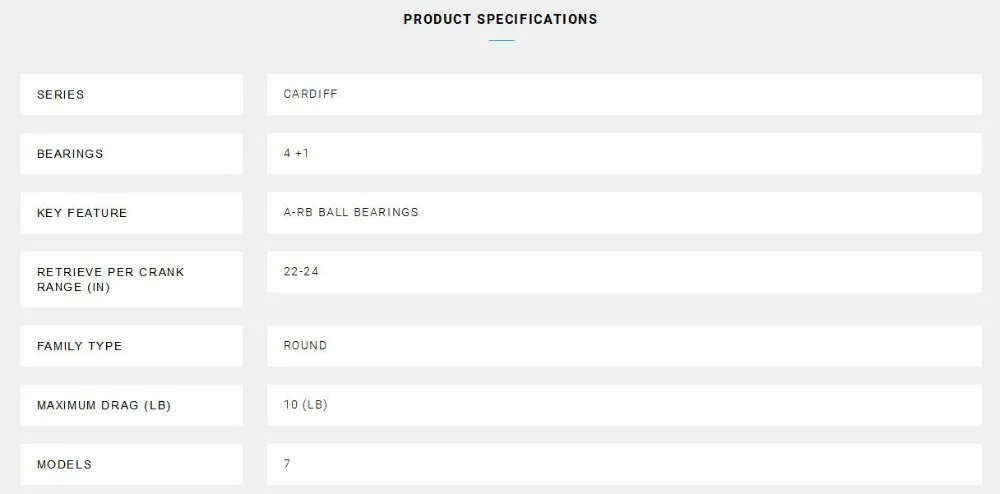Click the word BALL in key feature value
The height and width of the screenshot is (494, 1000).
[x=333, y=212]
